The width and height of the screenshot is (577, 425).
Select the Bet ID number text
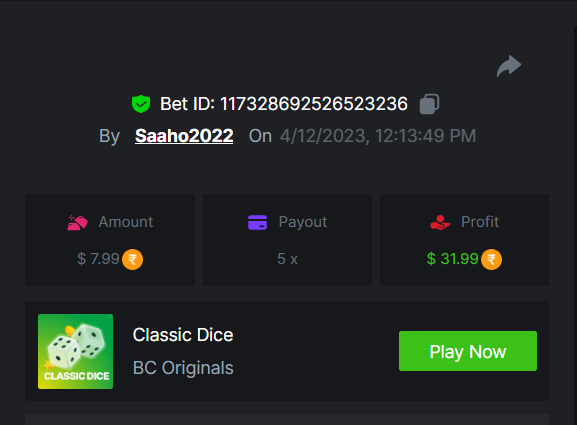[x=314, y=104]
